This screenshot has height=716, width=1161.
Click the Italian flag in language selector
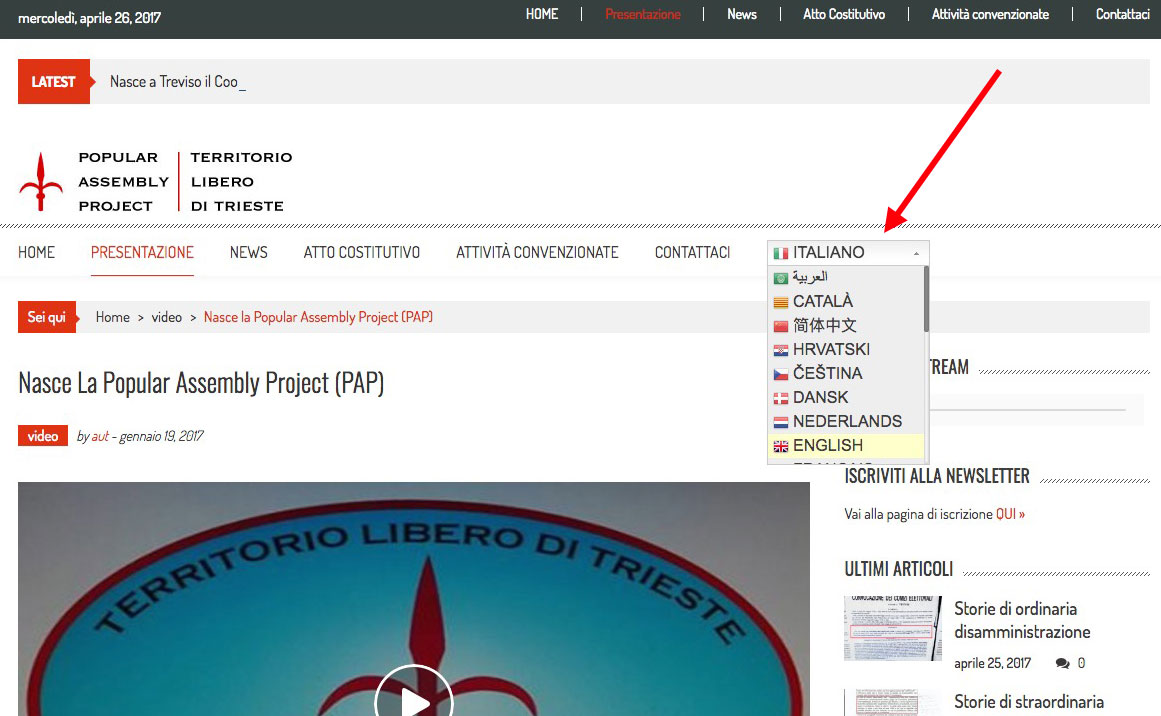[780, 253]
